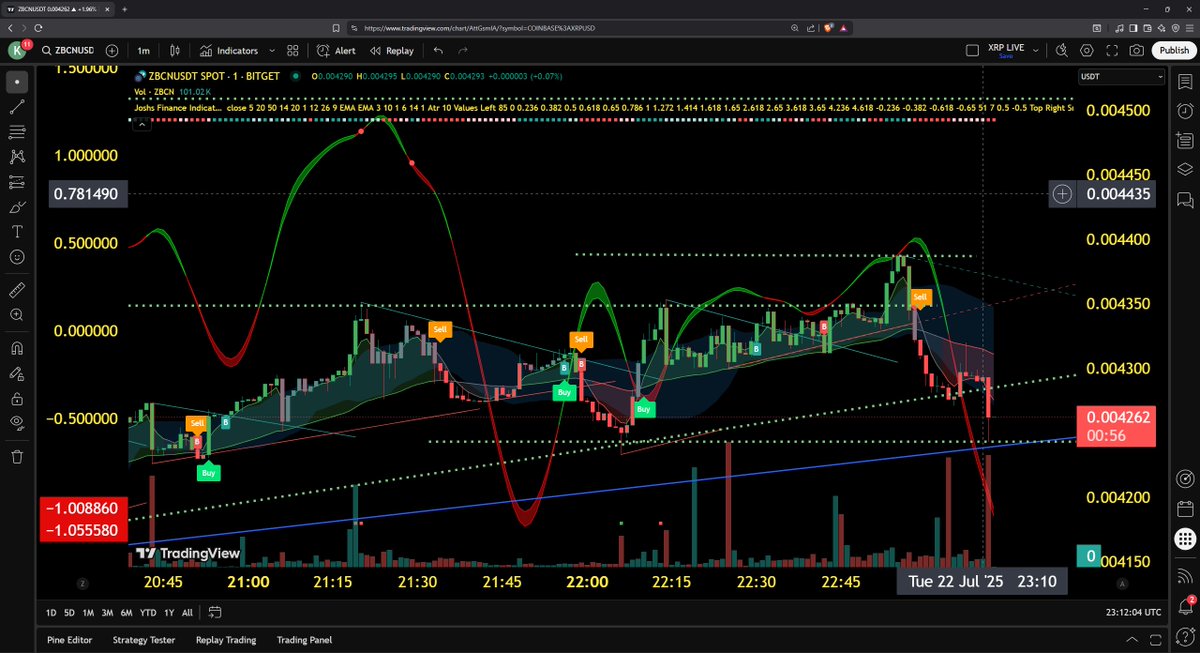
Task: Toggle lock all drawing tools
Action: 17,398
